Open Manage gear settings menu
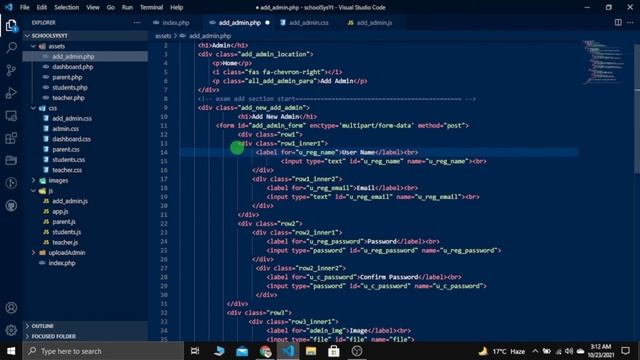The height and width of the screenshot is (360, 640). pyautogui.click(x=11, y=330)
